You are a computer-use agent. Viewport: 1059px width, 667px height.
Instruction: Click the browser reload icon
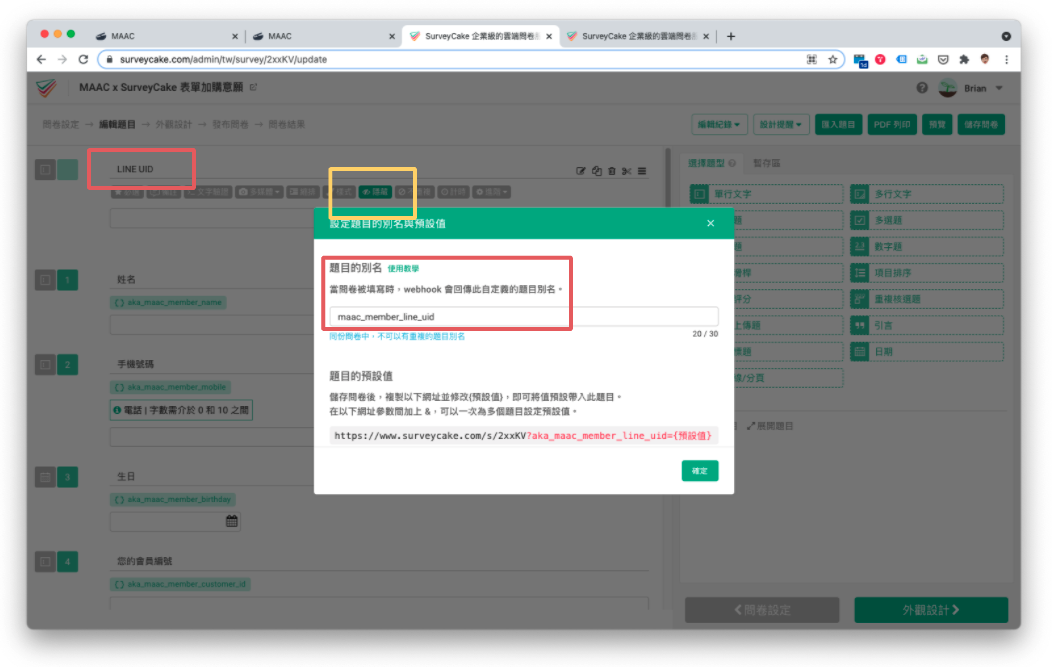coord(83,59)
